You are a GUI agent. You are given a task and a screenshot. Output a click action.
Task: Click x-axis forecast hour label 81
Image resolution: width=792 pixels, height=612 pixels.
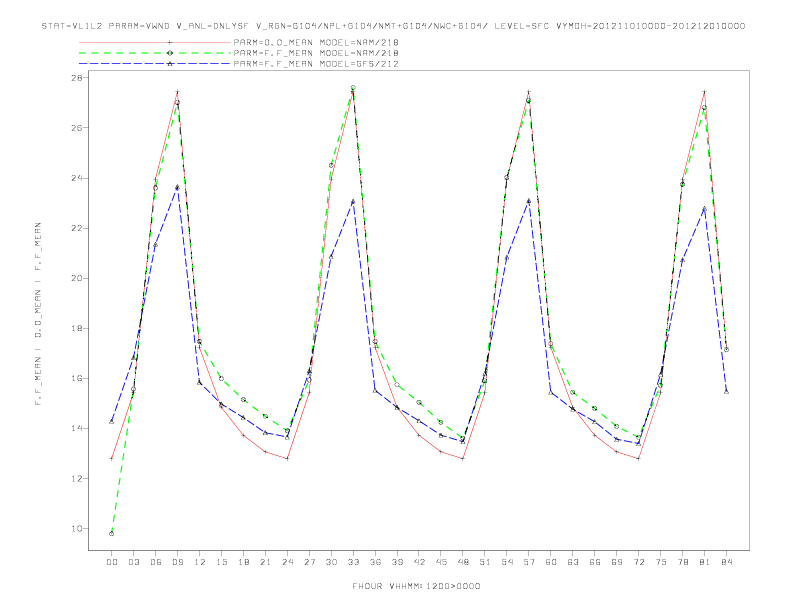[705, 562]
